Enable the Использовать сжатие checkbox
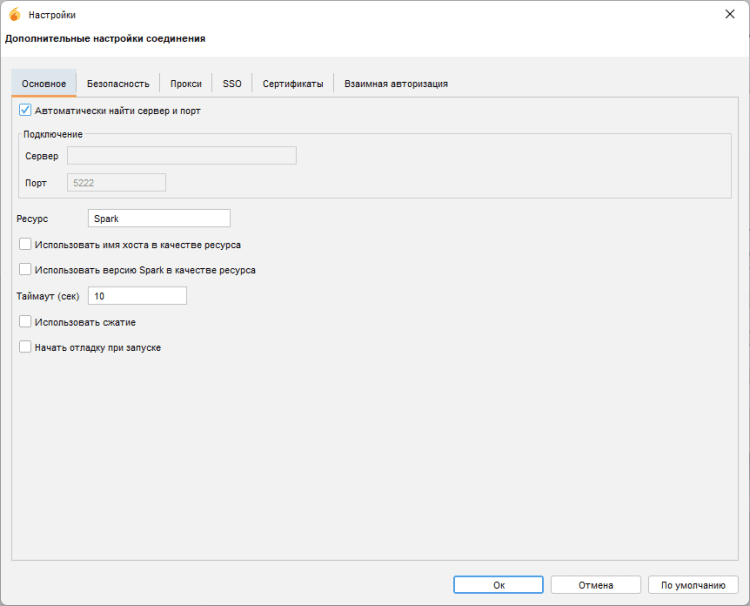This screenshot has height=606, width=750. pos(26,322)
